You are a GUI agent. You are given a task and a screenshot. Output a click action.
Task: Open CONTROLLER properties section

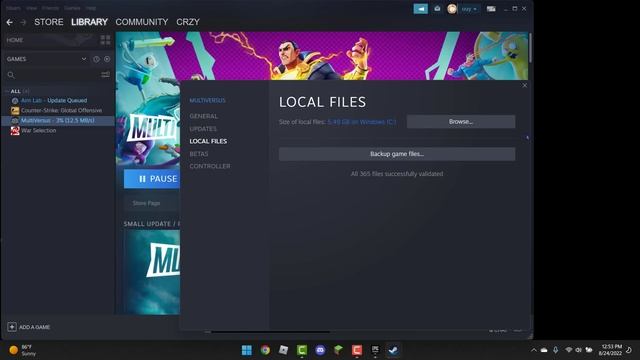[210, 166]
